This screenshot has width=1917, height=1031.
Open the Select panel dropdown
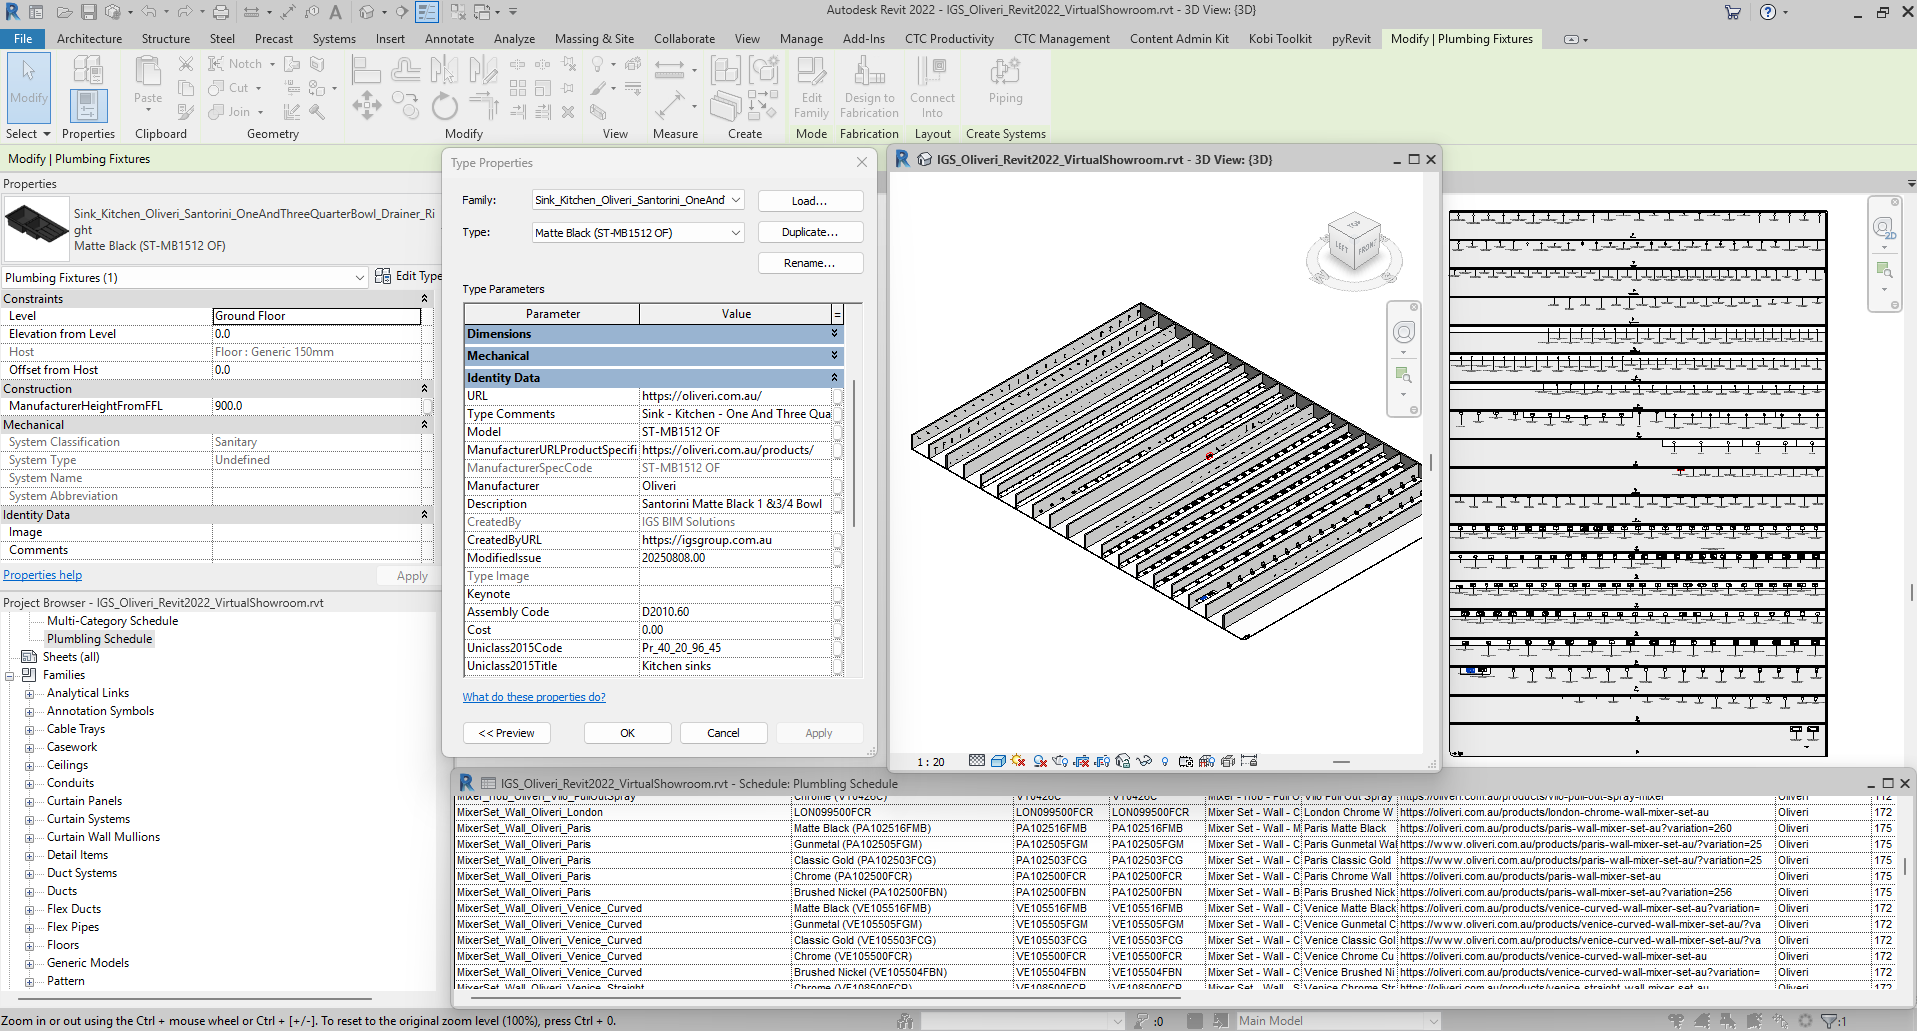[27, 133]
